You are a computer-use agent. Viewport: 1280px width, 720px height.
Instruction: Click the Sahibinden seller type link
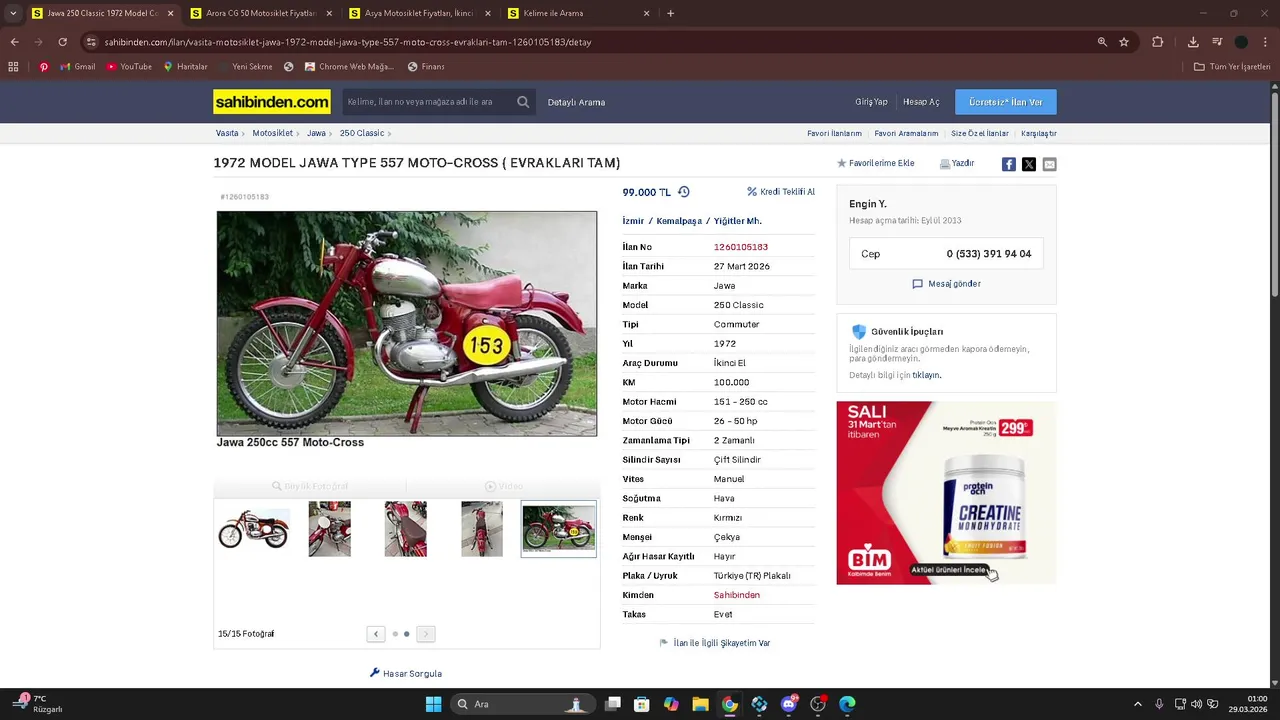pyautogui.click(x=737, y=595)
